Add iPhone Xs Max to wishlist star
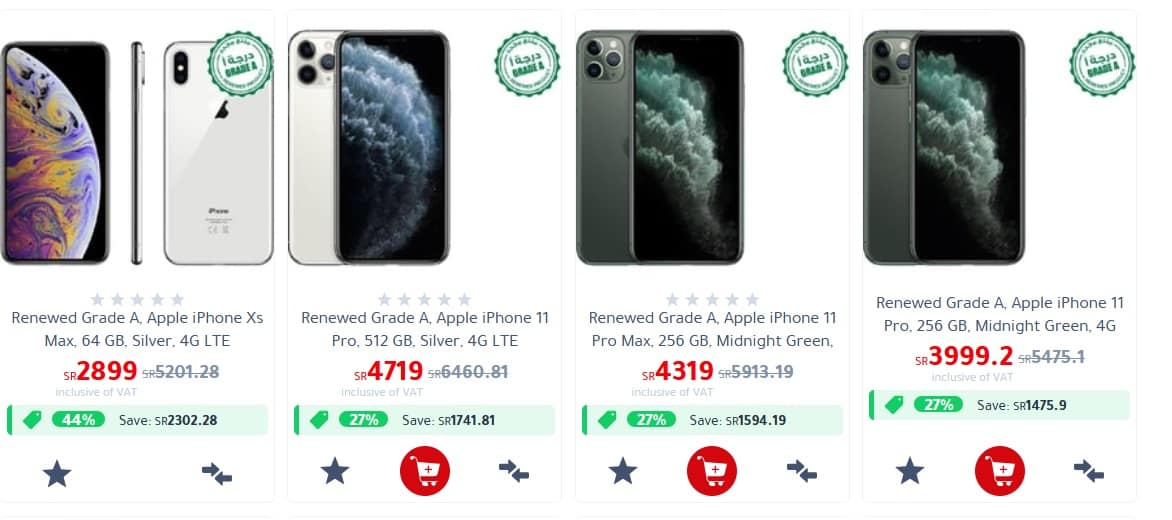This screenshot has width=1172, height=520. click(57, 473)
